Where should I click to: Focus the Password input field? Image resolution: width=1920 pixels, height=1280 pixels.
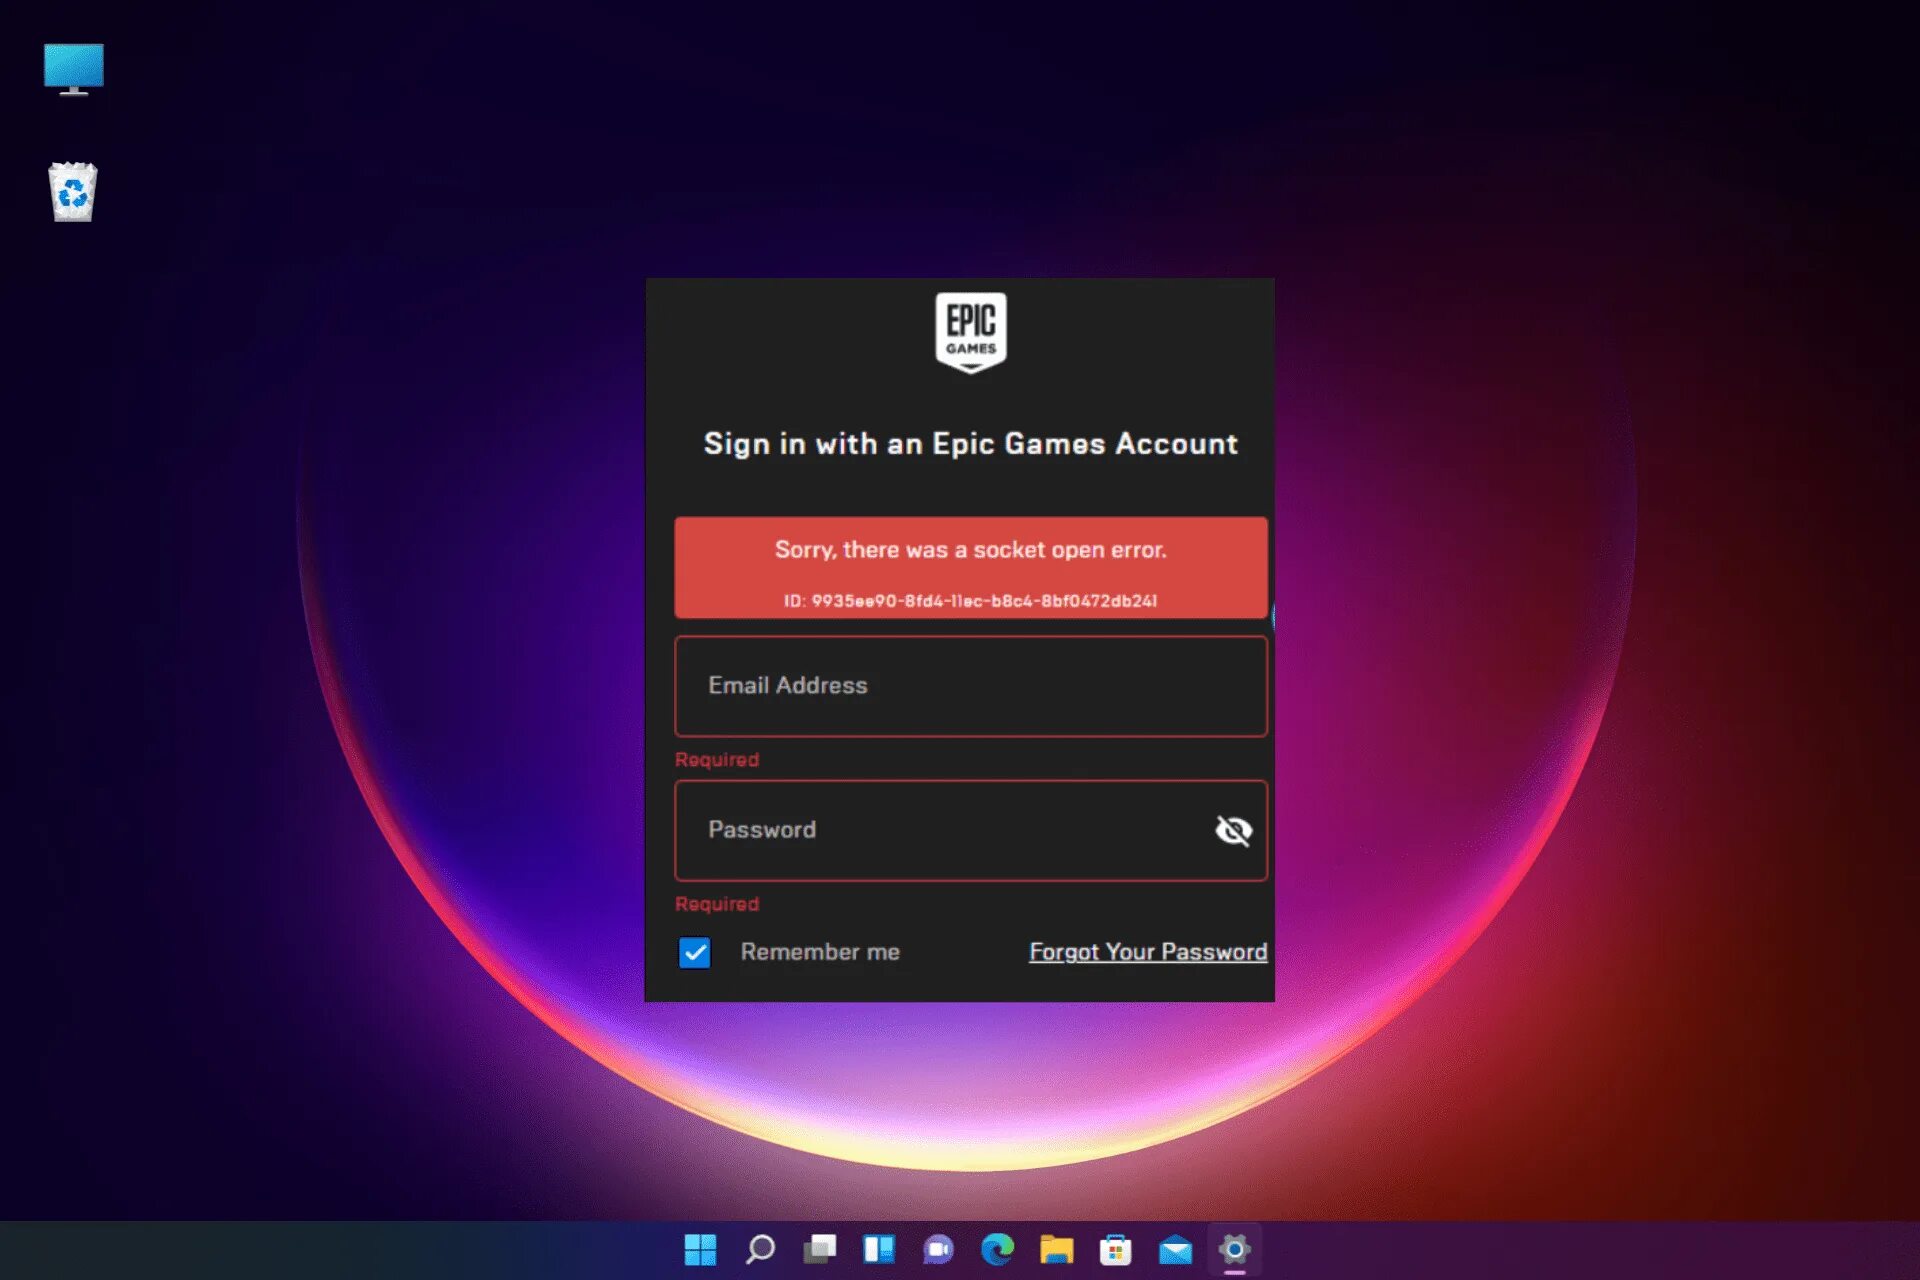(940, 830)
